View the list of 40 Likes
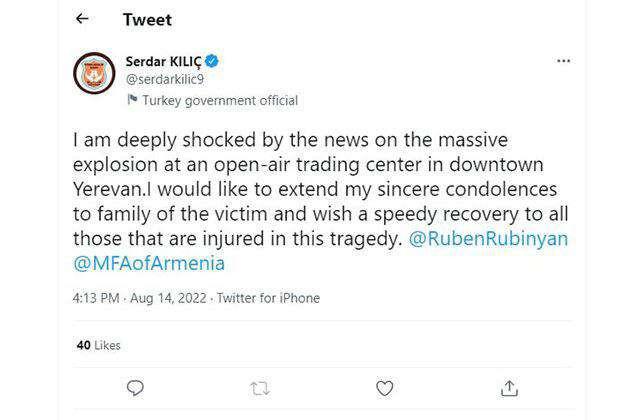Screen dimensions: 640x420 click(98, 345)
